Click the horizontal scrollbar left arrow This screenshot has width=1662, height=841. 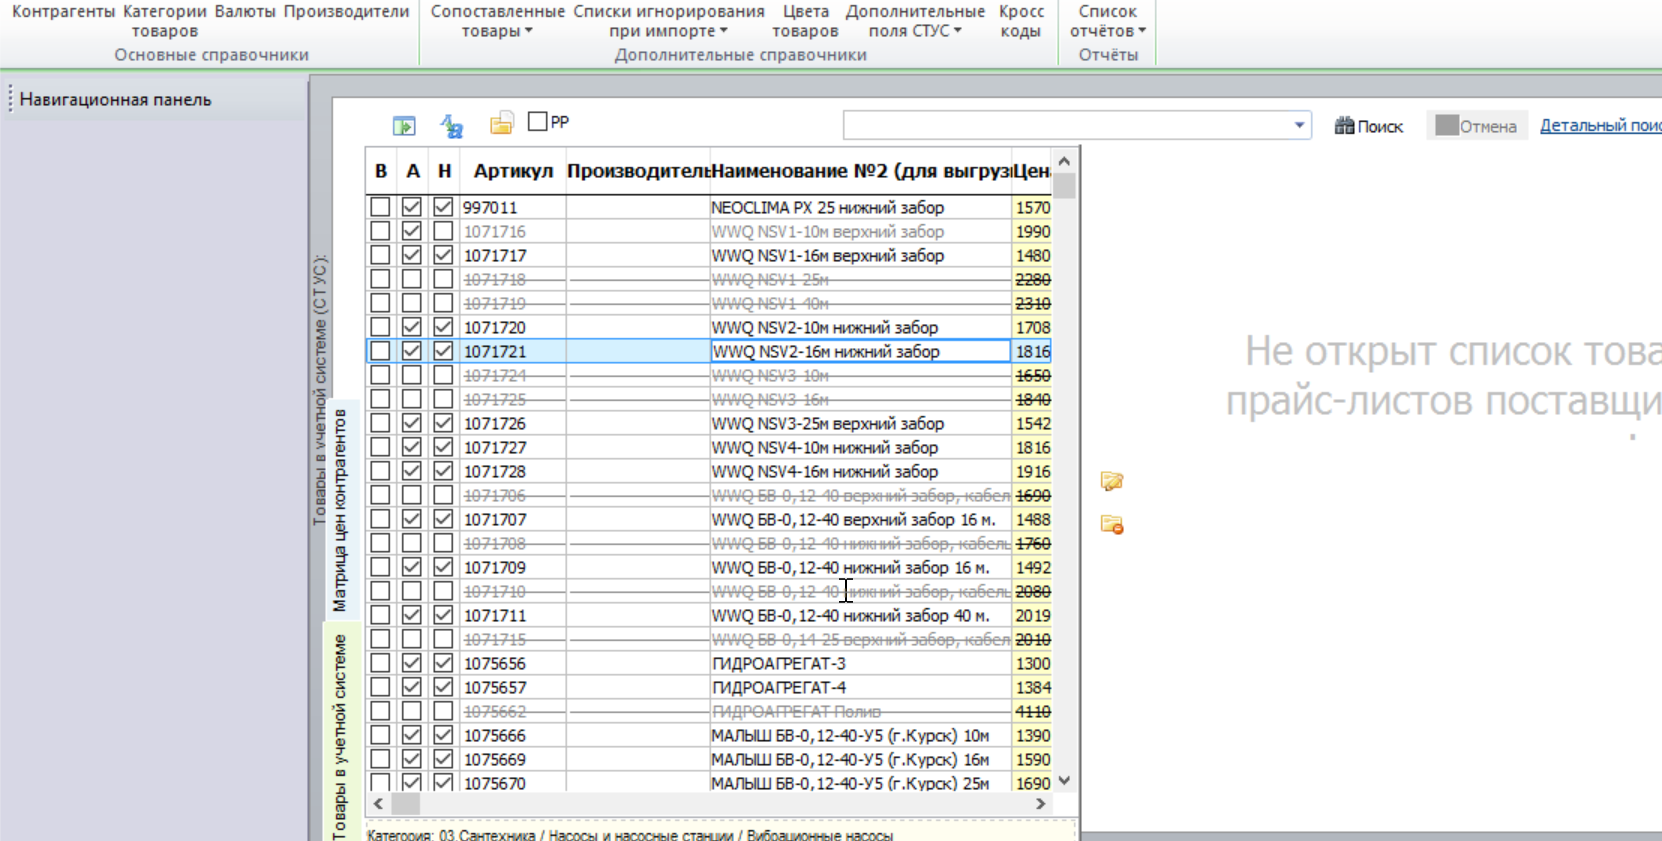378,803
